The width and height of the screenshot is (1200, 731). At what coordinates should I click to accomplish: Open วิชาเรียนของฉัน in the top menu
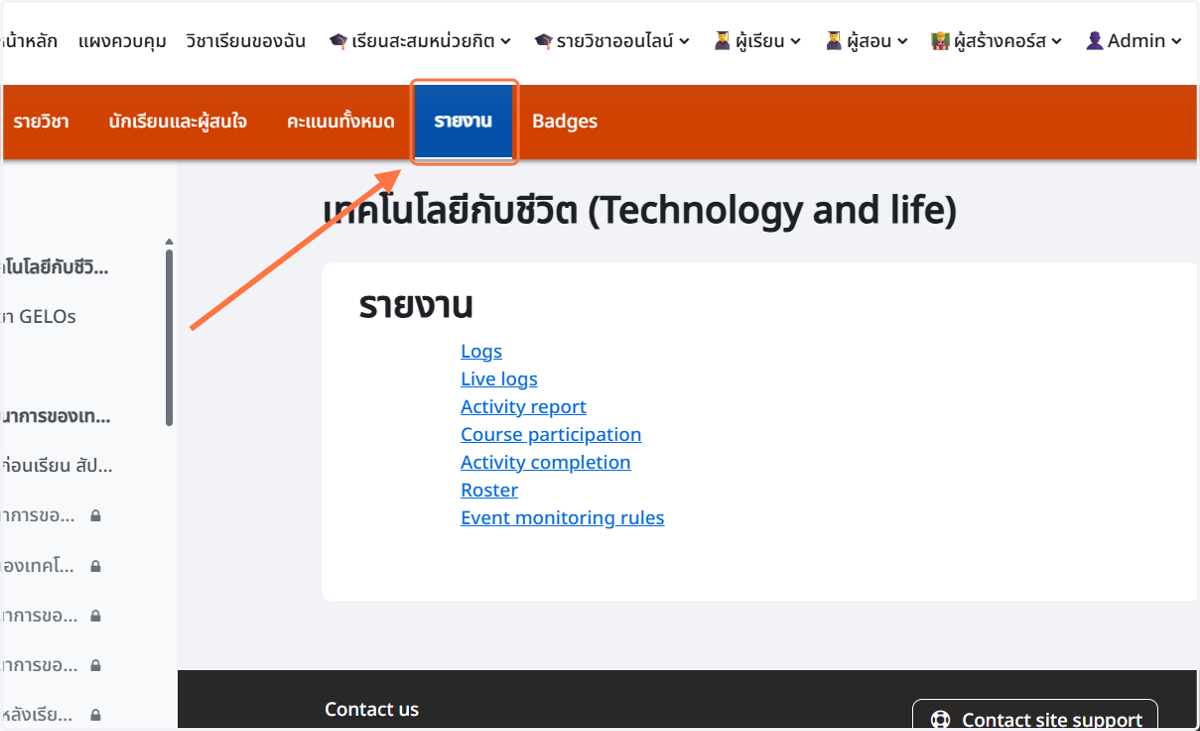[246, 41]
